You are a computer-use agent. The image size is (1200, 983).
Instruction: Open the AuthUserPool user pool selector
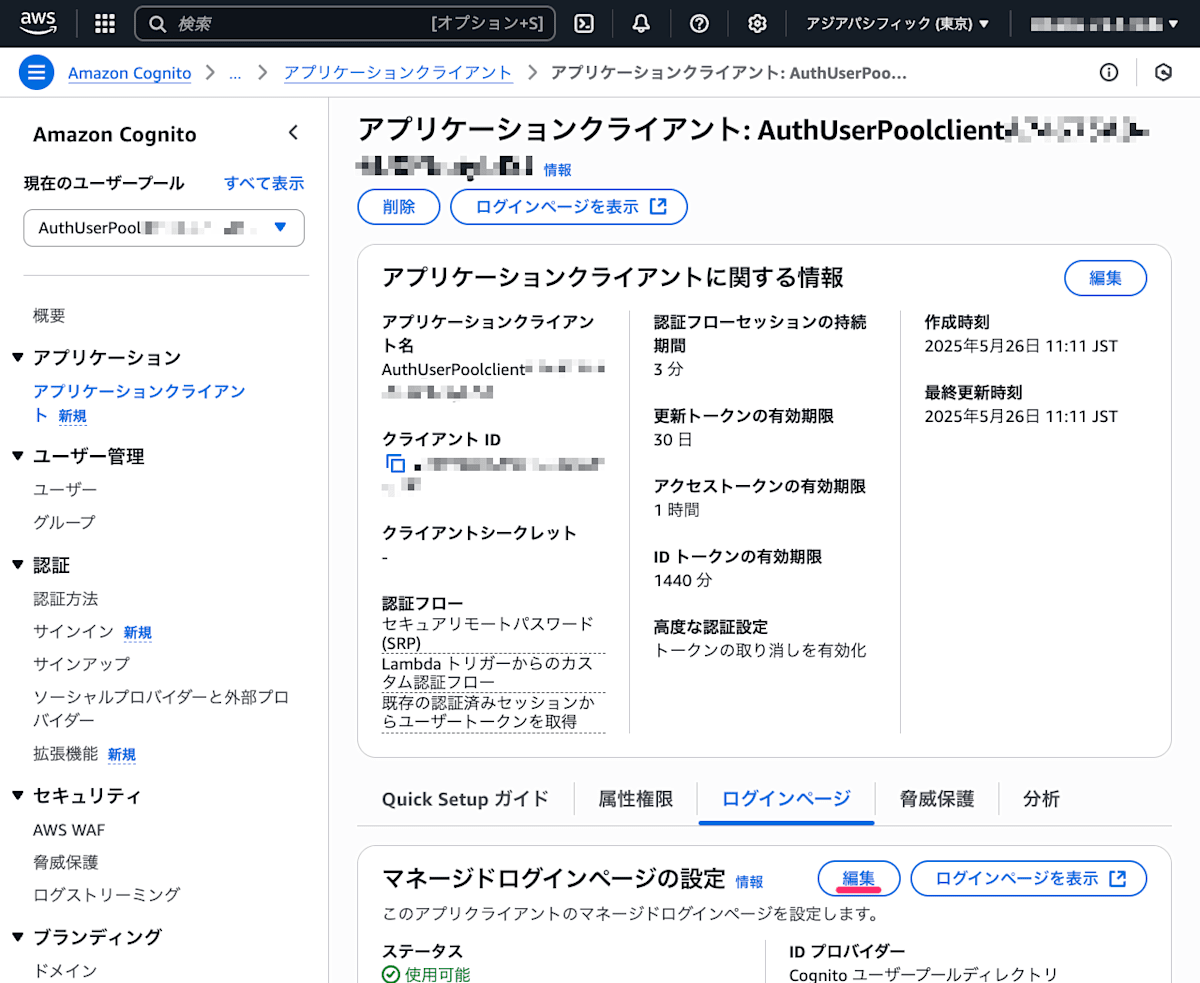pyautogui.click(x=164, y=228)
